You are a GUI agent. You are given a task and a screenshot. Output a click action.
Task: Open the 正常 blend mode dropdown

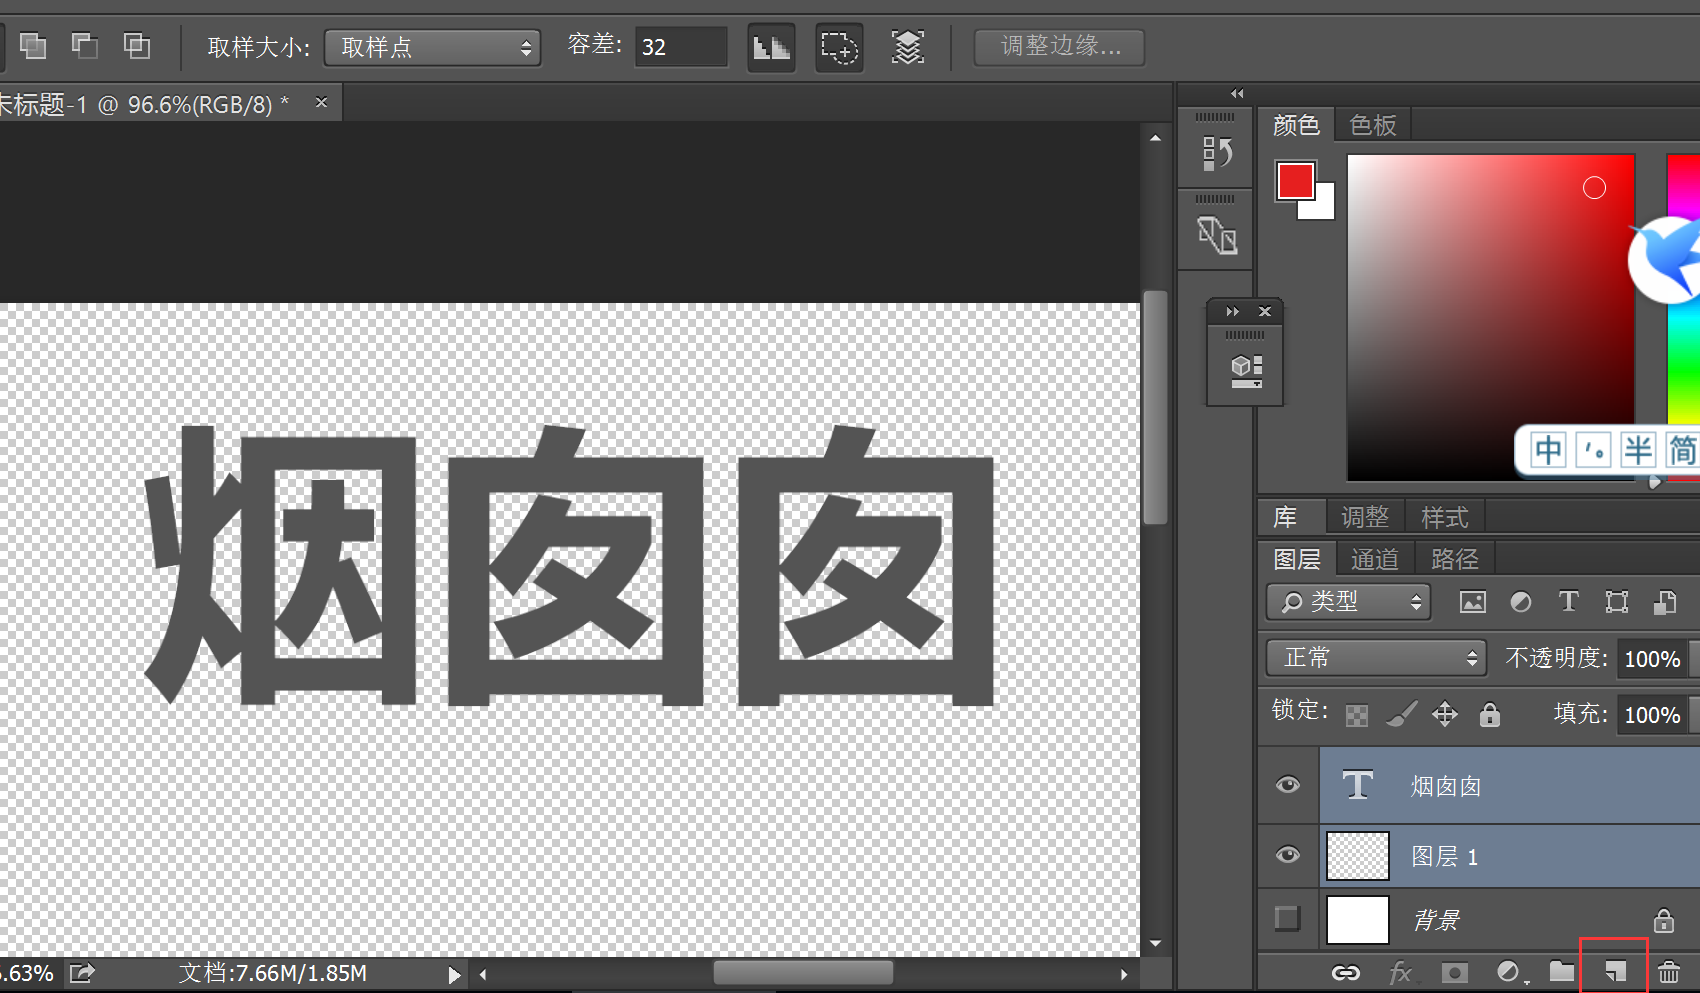click(x=1376, y=658)
